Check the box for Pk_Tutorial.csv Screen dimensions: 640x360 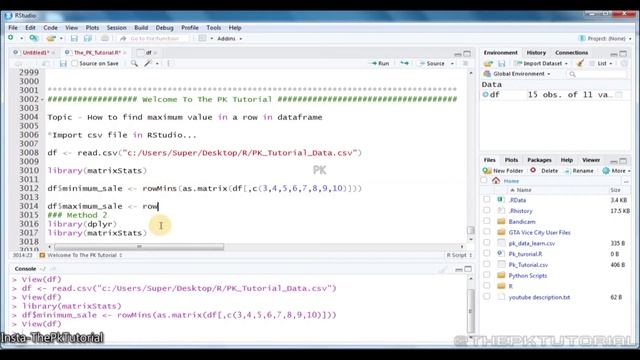(x=487, y=264)
